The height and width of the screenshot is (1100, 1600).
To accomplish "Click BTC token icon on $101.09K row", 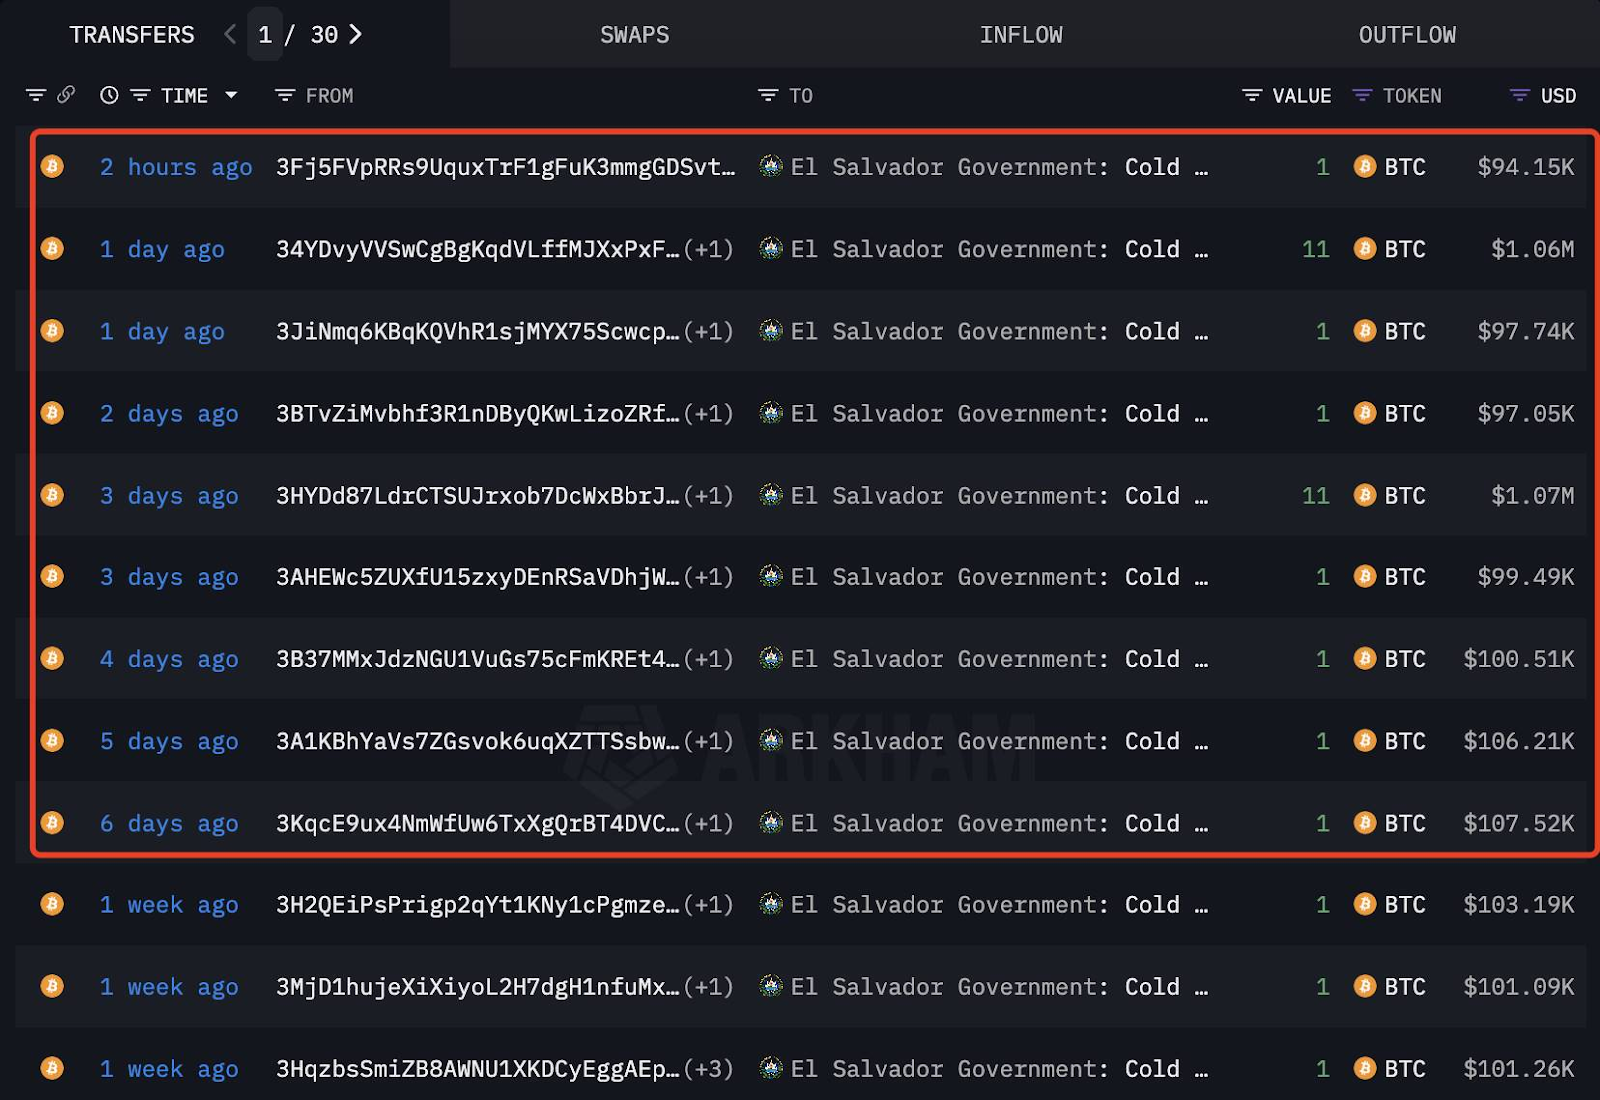I will tap(1364, 986).
